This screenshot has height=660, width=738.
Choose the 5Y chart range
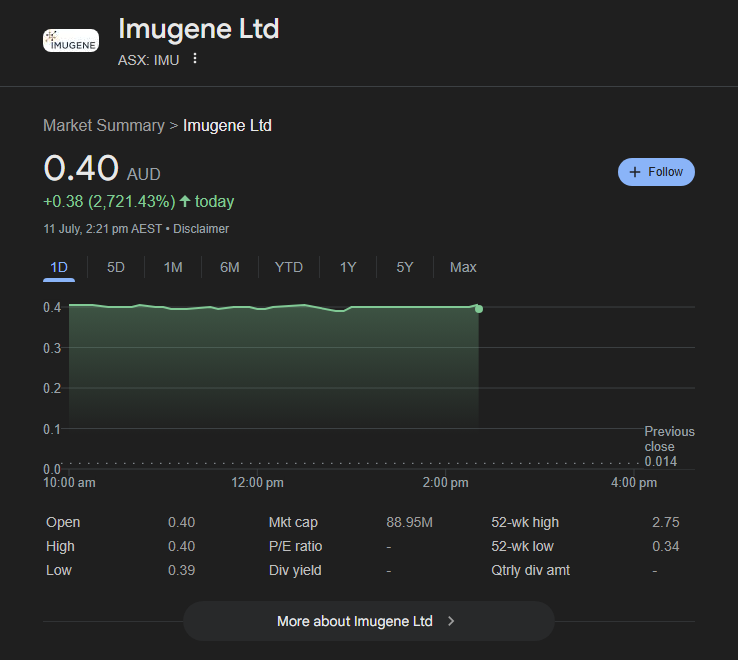(x=405, y=267)
